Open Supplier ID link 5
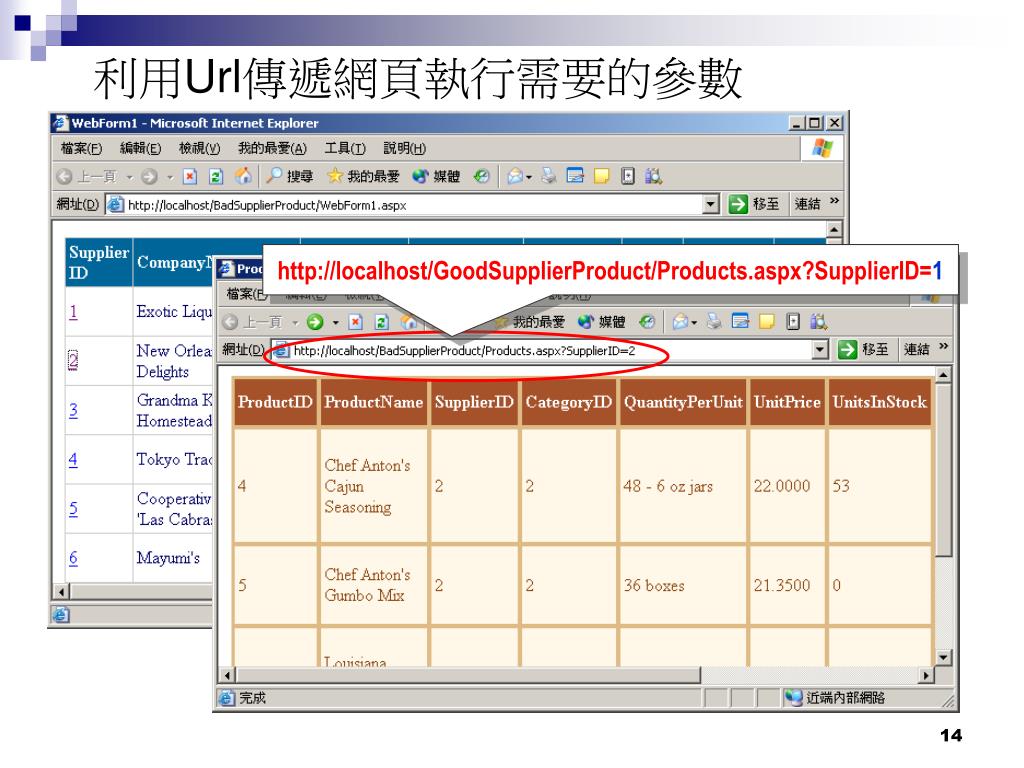 [x=73, y=509]
